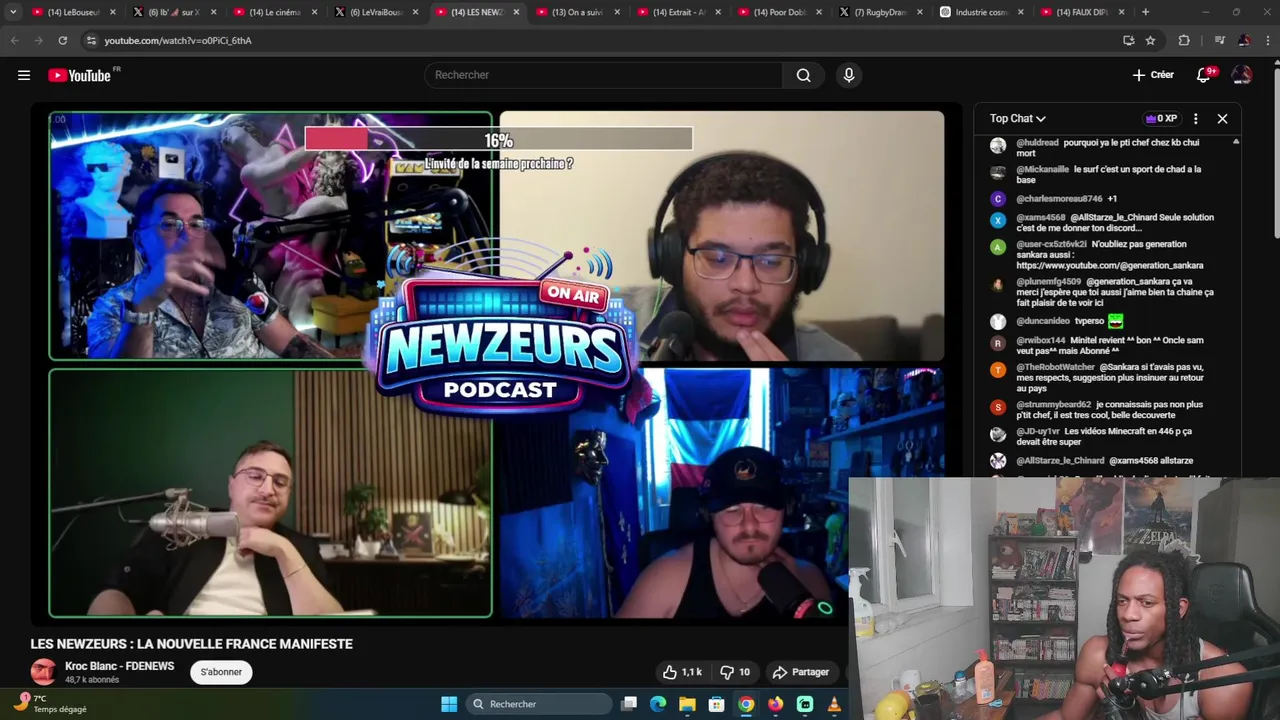Open Kroc Blanc - FDENEWS channel name
The width and height of the screenshot is (1280, 720).
pyautogui.click(x=119, y=666)
